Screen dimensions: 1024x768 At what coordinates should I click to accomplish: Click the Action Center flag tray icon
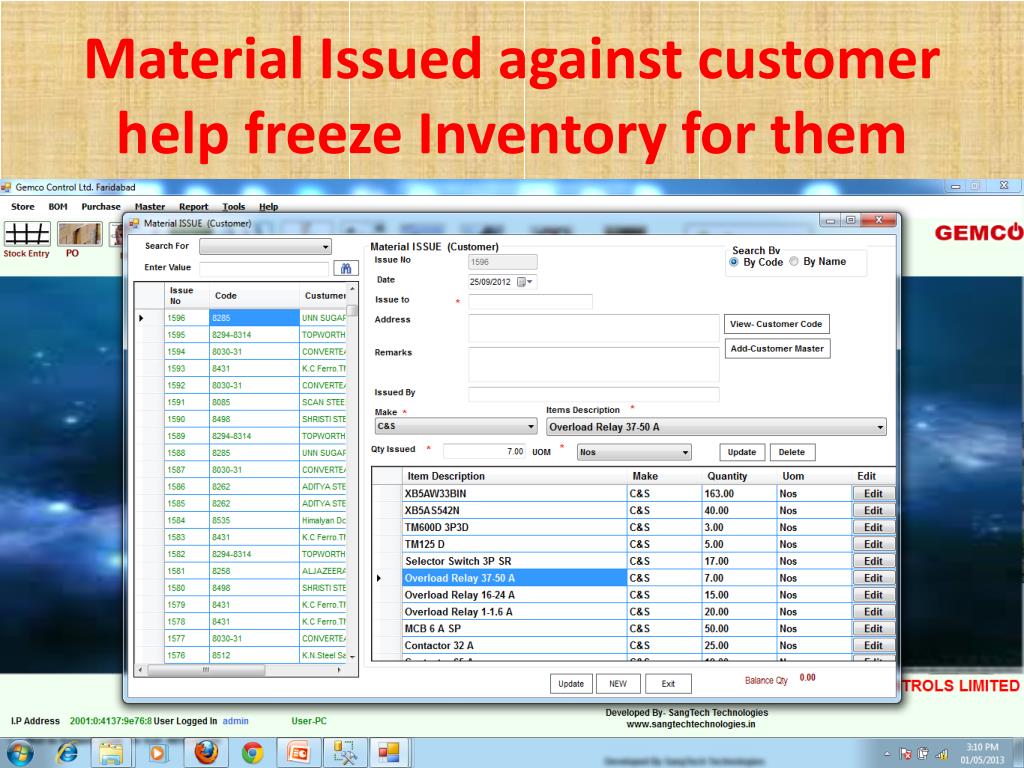pyautogui.click(x=905, y=754)
